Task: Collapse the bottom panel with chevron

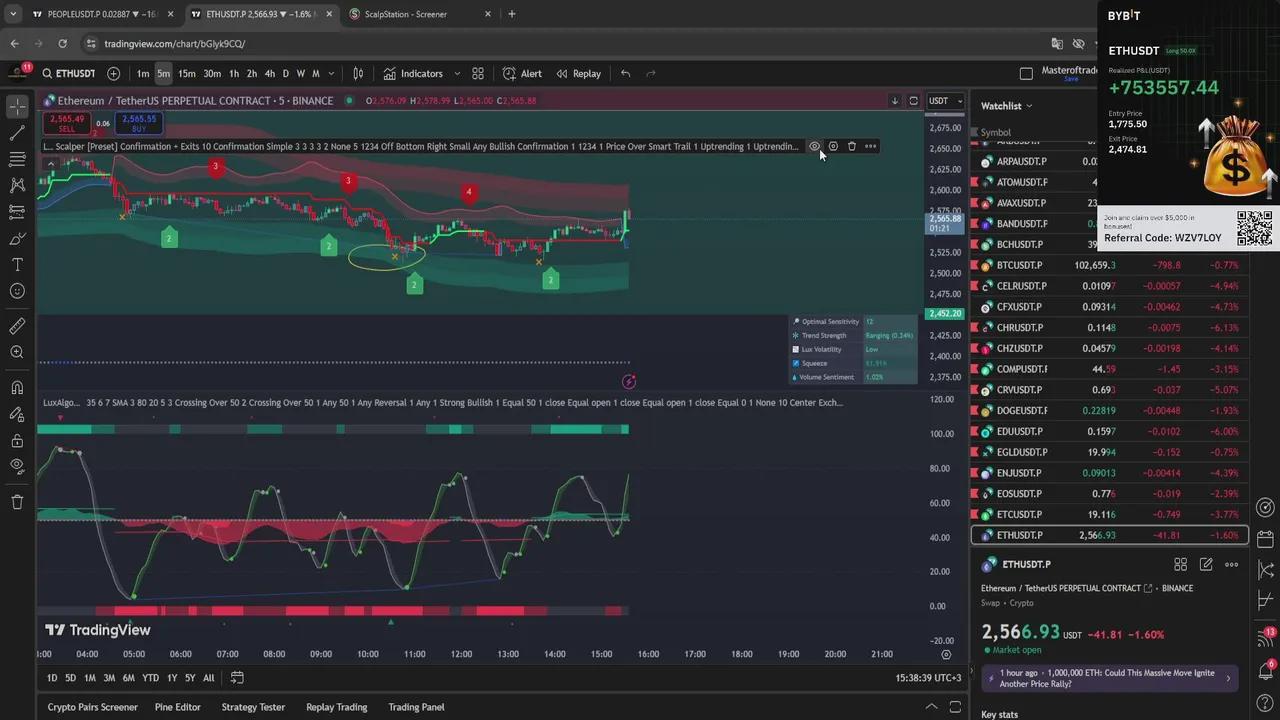Action: tap(931, 707)
